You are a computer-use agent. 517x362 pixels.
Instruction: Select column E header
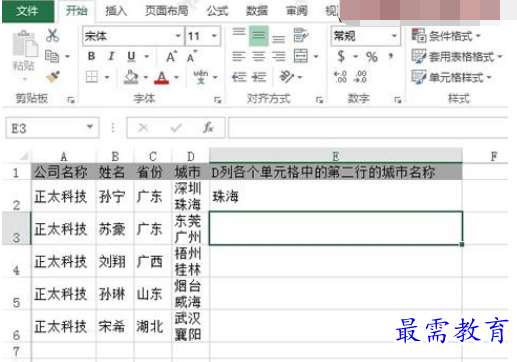coord(336,156)
